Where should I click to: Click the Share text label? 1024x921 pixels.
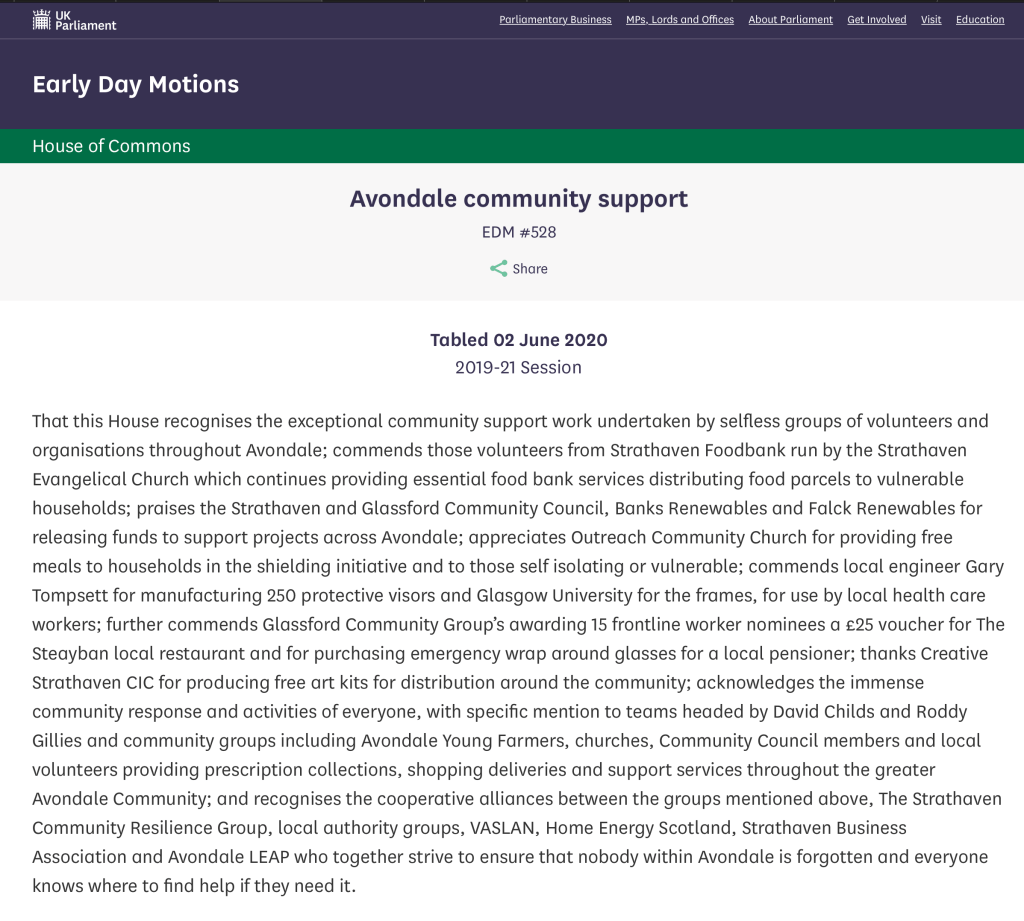pos(530,269)
